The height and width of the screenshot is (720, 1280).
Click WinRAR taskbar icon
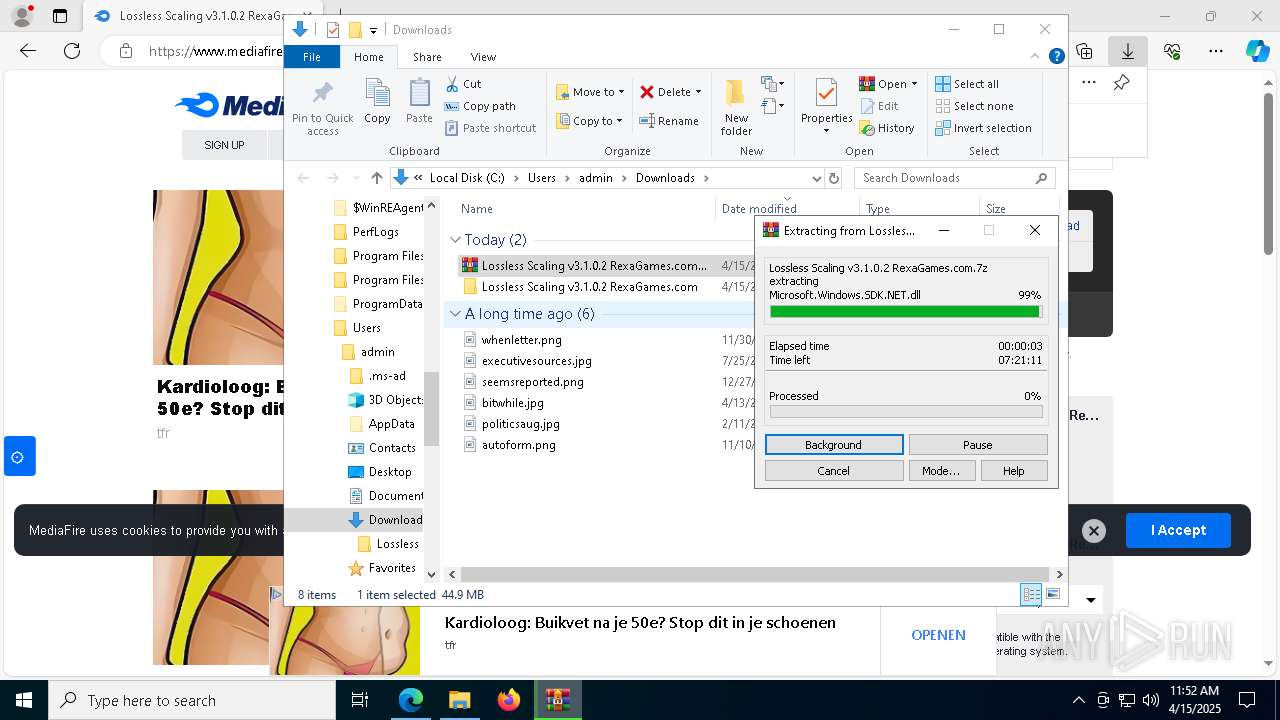(557, 700)
